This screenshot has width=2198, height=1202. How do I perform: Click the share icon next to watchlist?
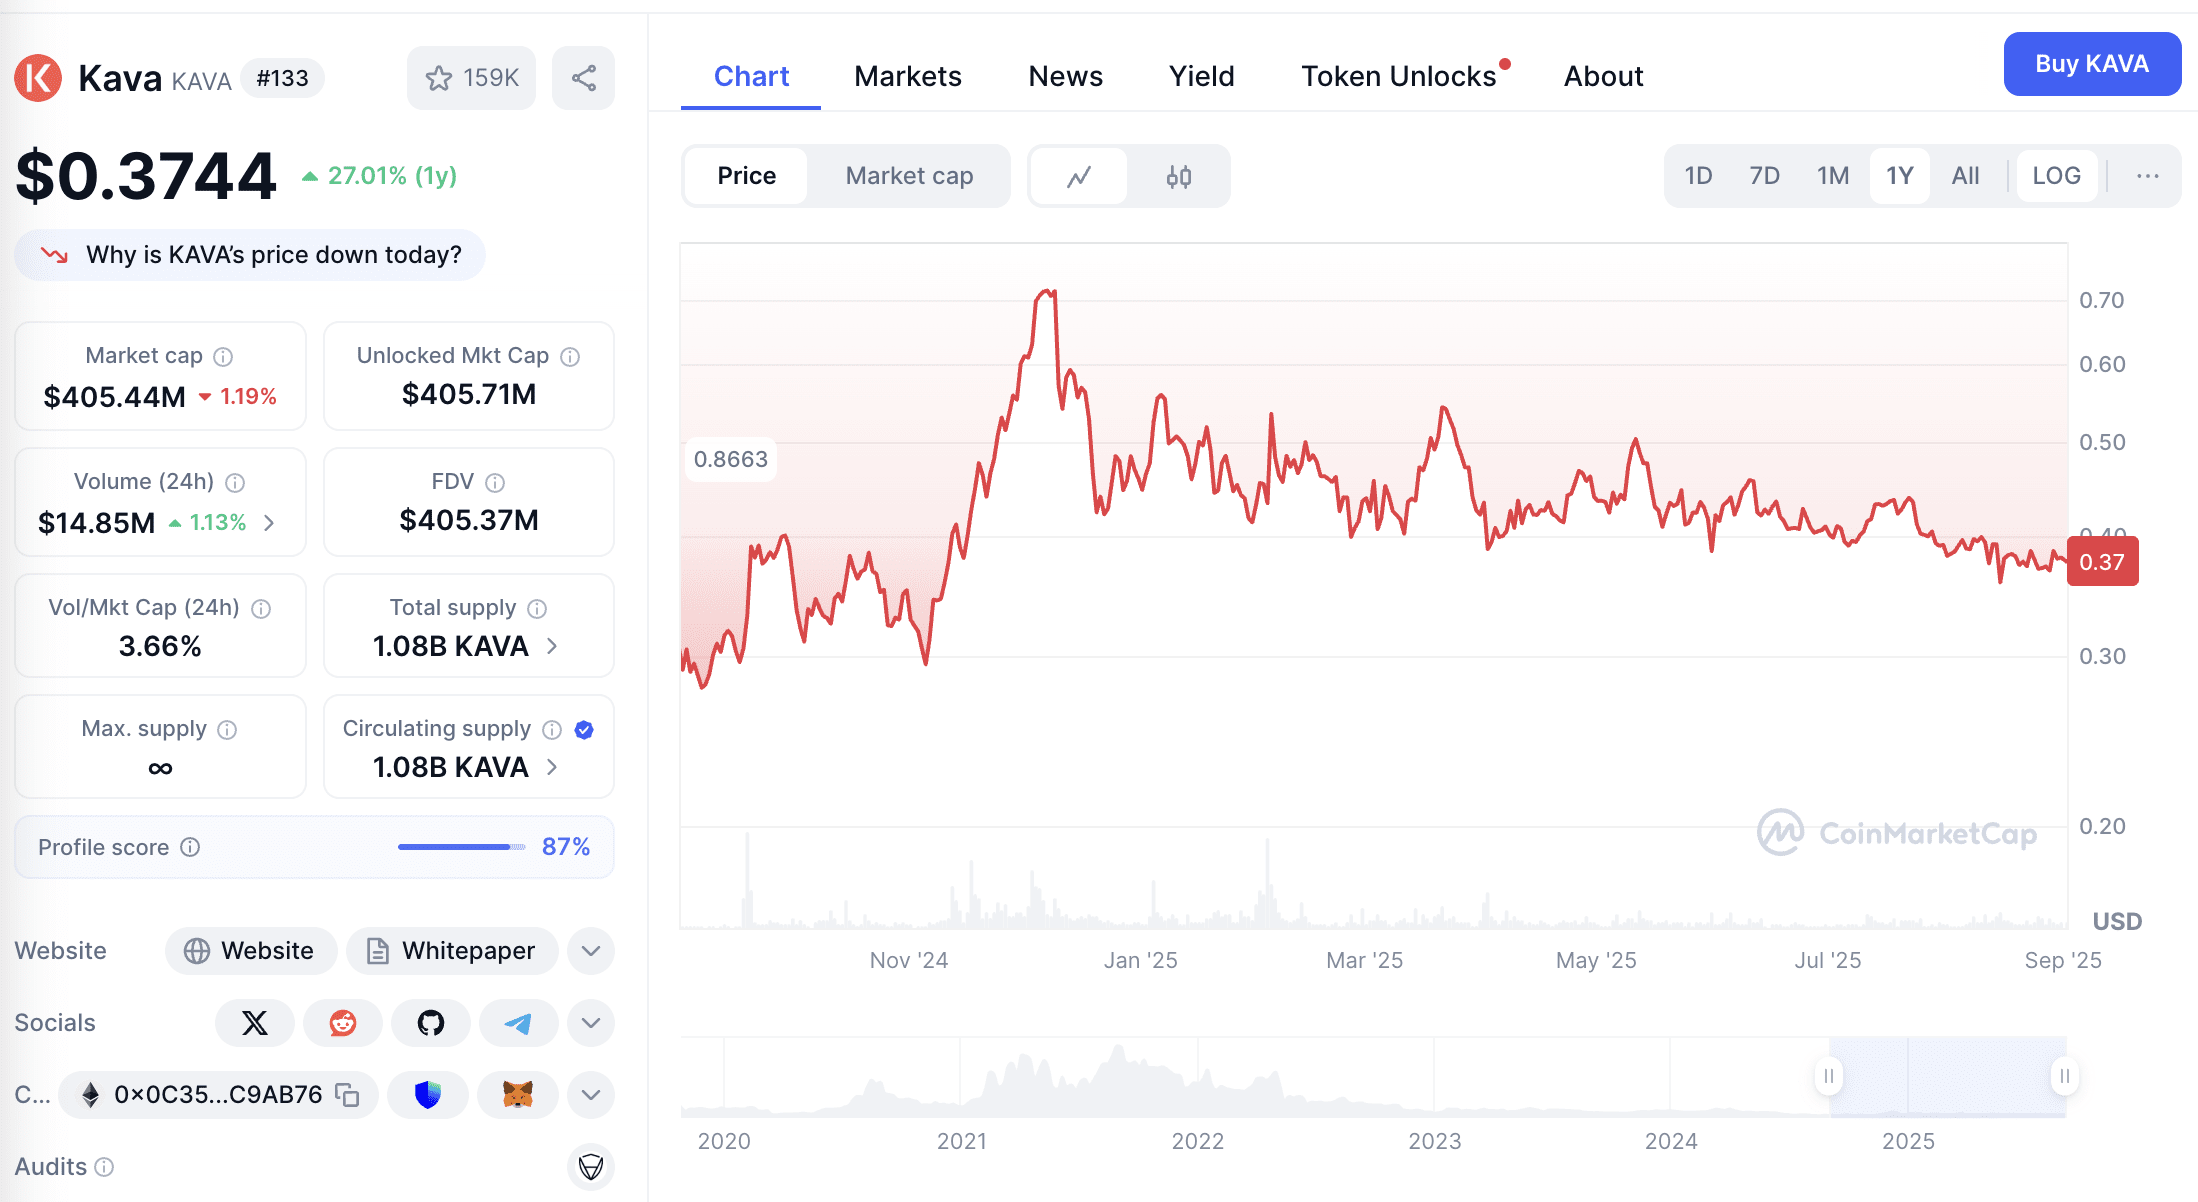(584, 78)
